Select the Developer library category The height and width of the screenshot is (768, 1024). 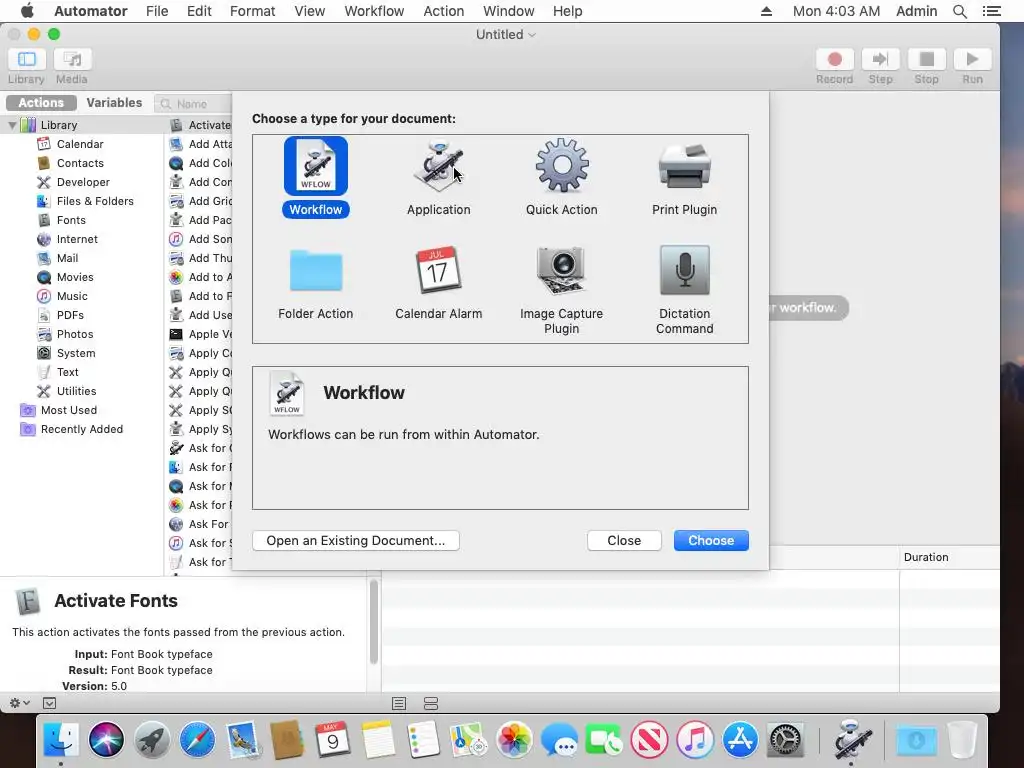pos(83,182)
